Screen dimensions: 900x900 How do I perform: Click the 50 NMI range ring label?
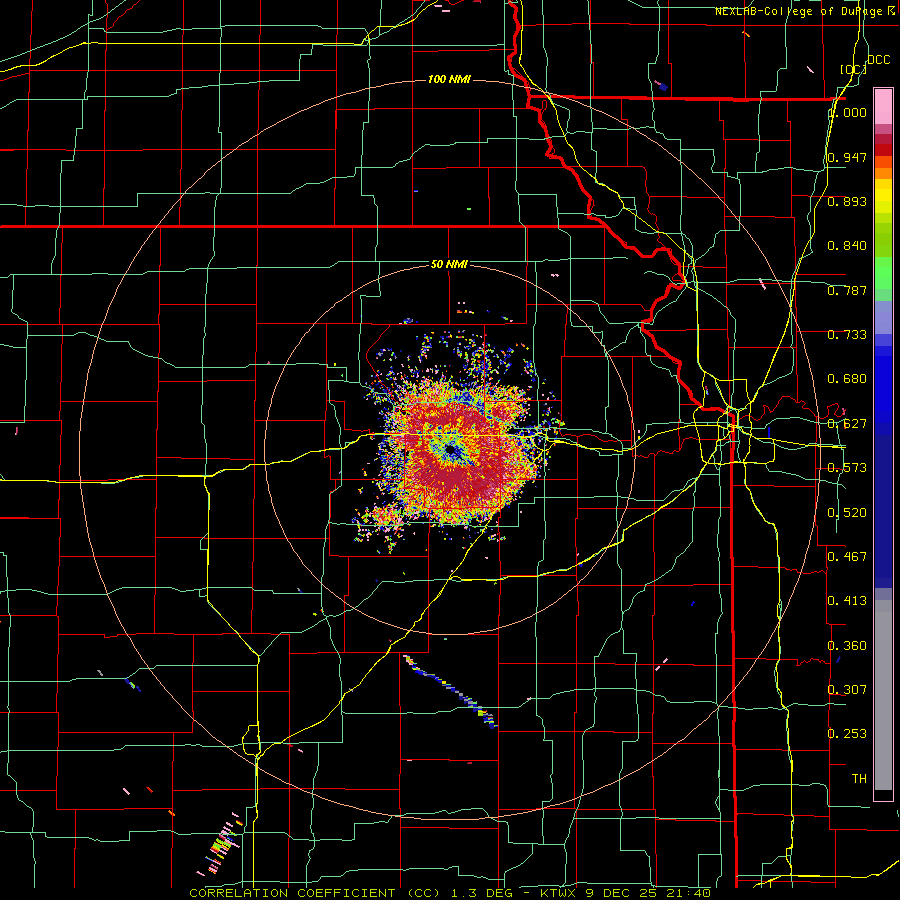(x=449, y=265)
